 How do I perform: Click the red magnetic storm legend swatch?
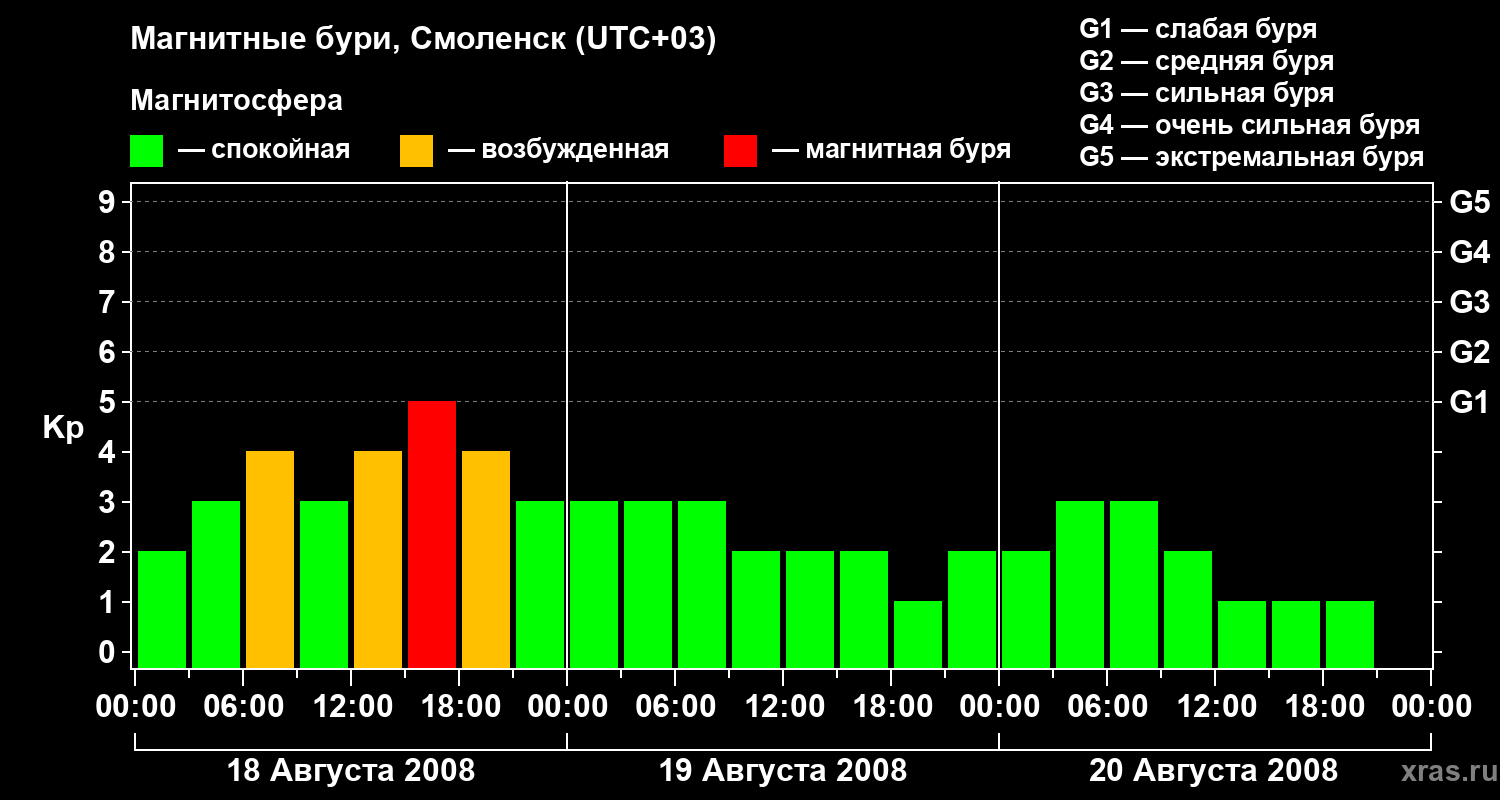point(740,151)
